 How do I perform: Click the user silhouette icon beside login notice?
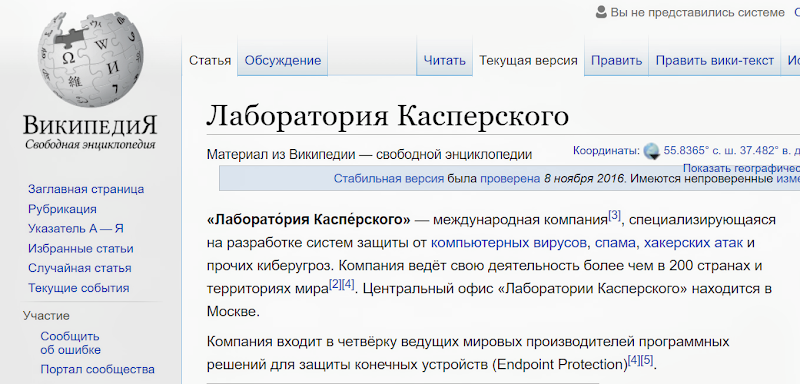click(x=602, y=12)
